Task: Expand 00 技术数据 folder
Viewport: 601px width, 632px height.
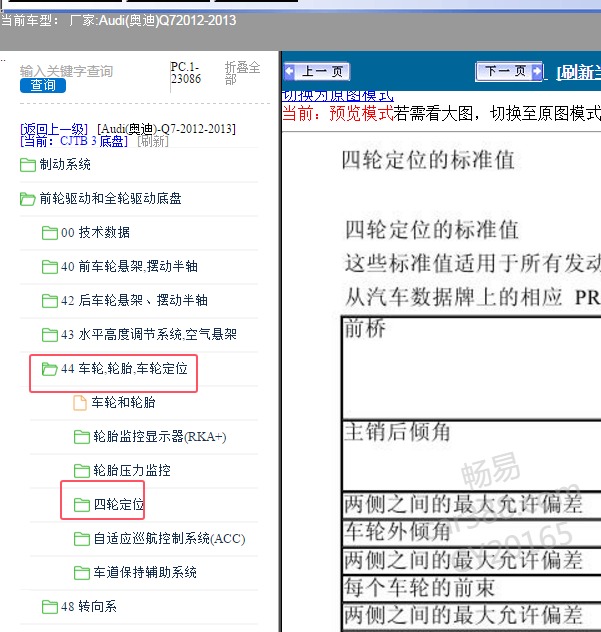Action: [96, 233]
